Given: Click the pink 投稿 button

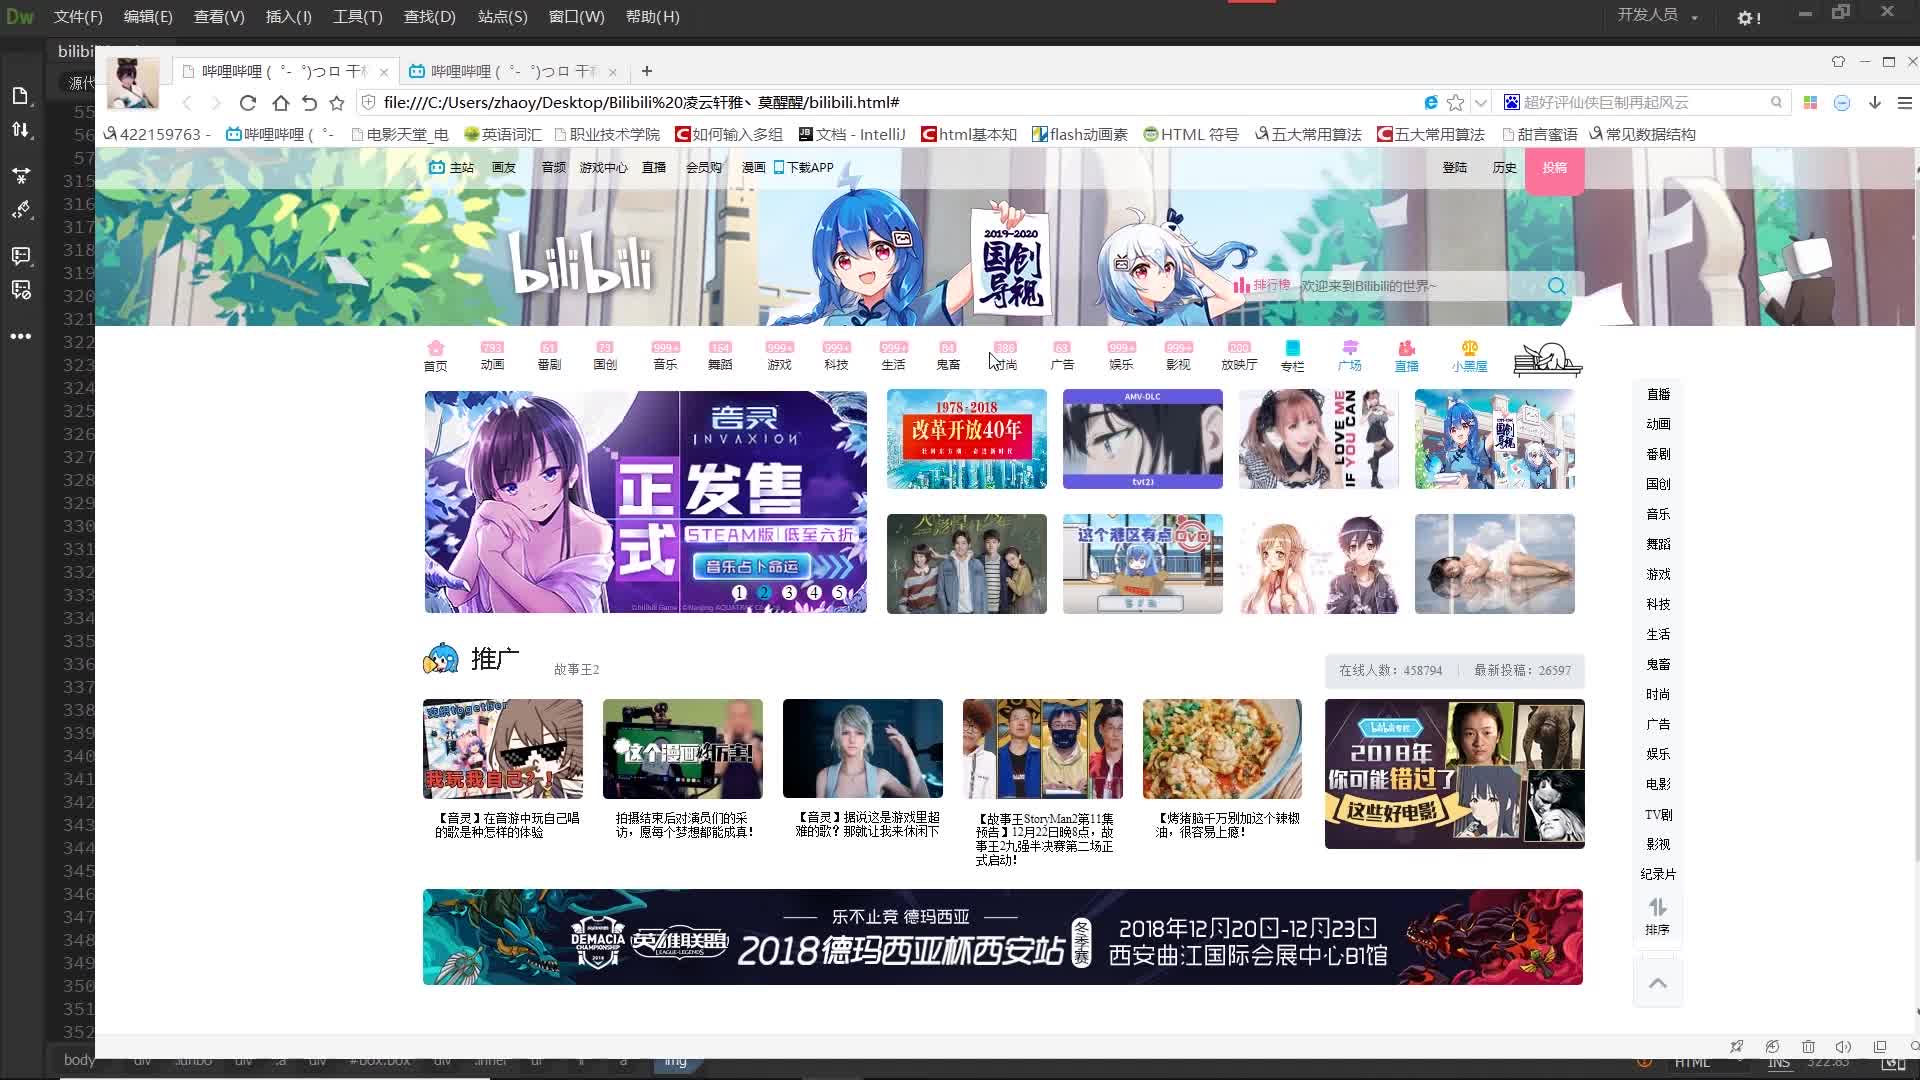Looking at the screenshot, I should coord(1554,168).
